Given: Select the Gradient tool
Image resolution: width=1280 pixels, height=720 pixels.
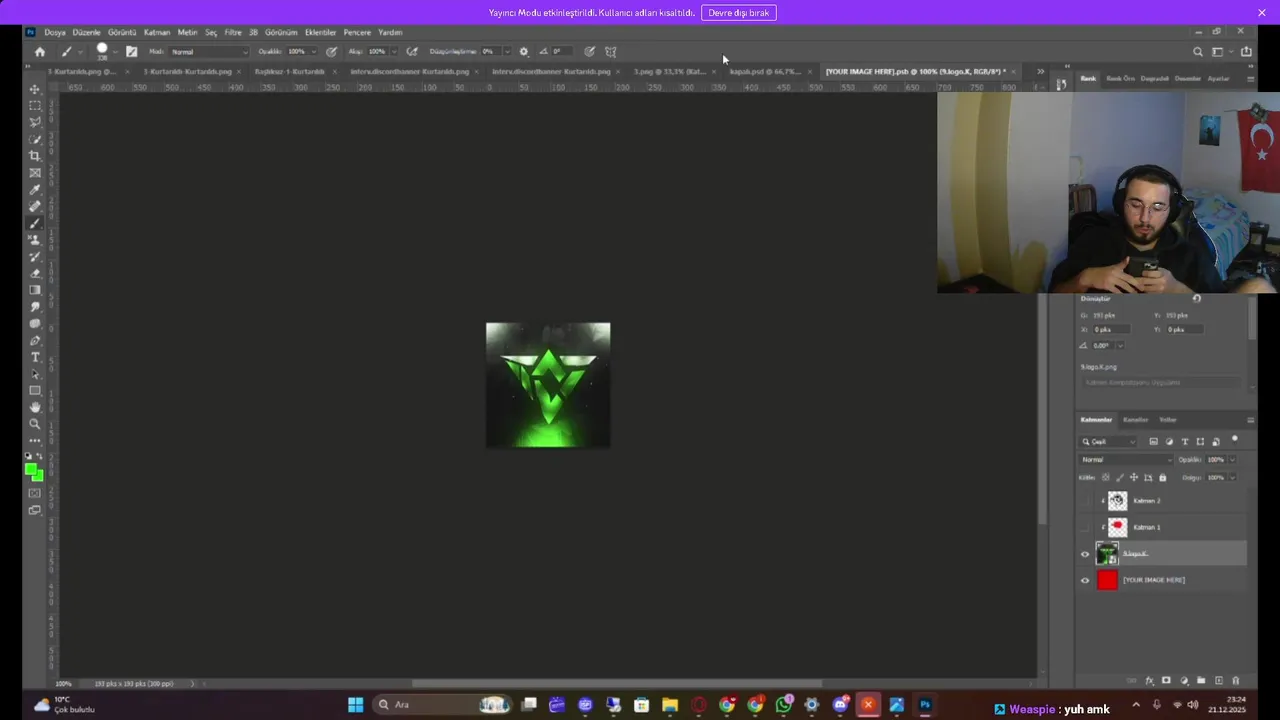Looking at the screenshot, I should click(x=35, y=290).
